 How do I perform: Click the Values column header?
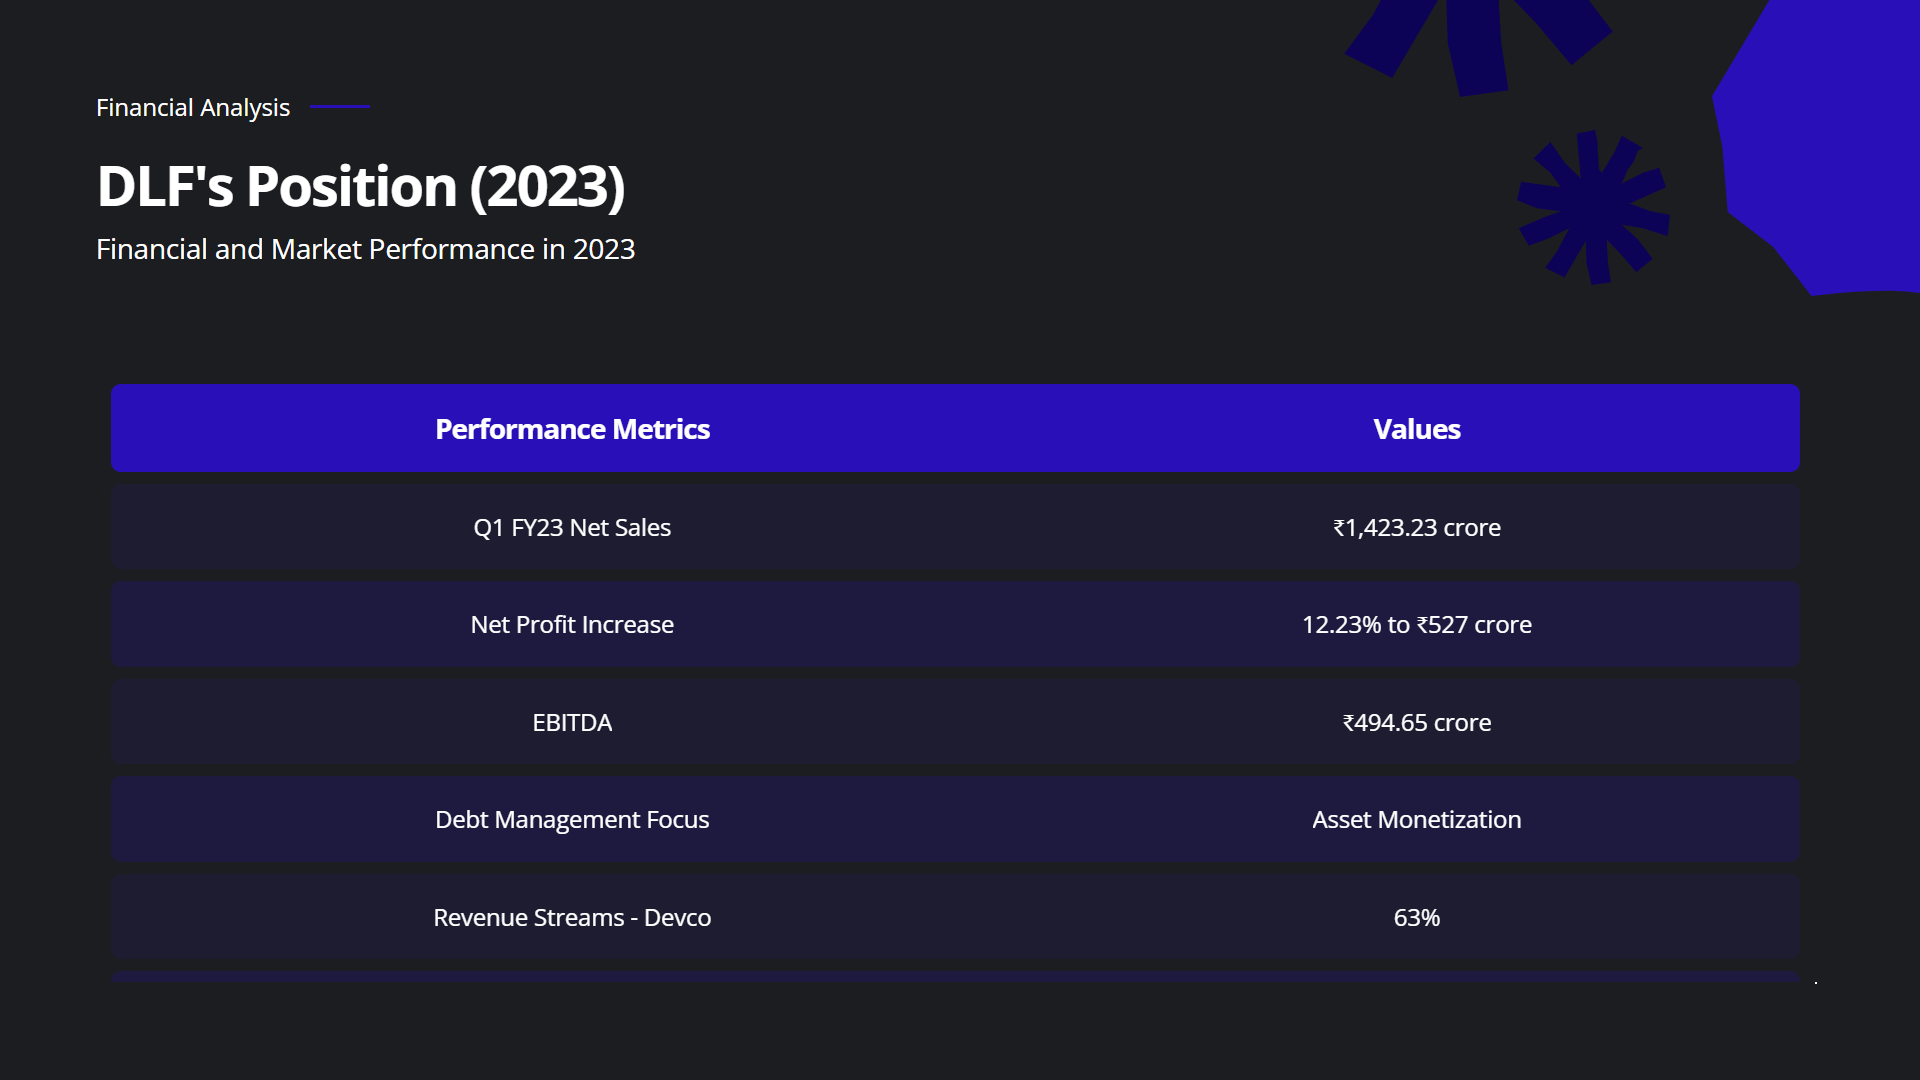[1416, 429]
